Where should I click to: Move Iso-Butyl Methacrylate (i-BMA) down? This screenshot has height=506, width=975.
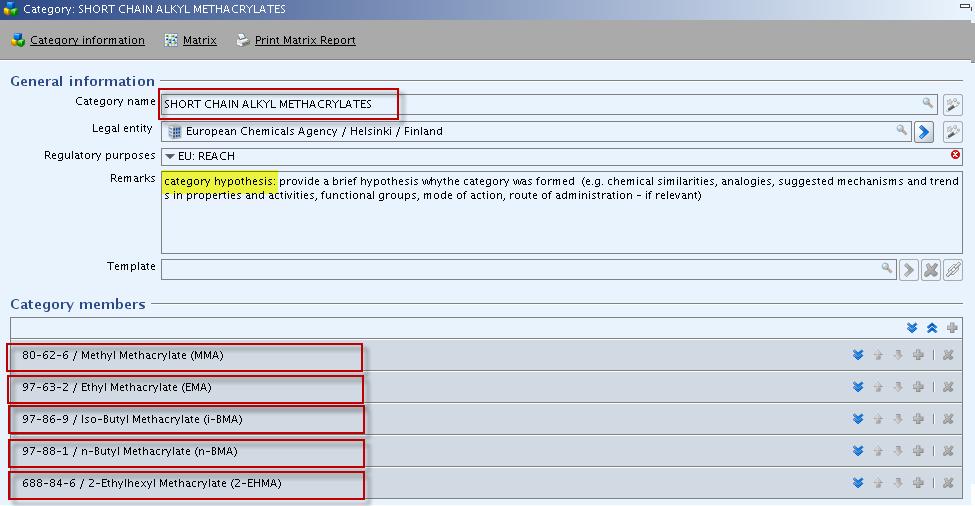(x=898, y=419)
